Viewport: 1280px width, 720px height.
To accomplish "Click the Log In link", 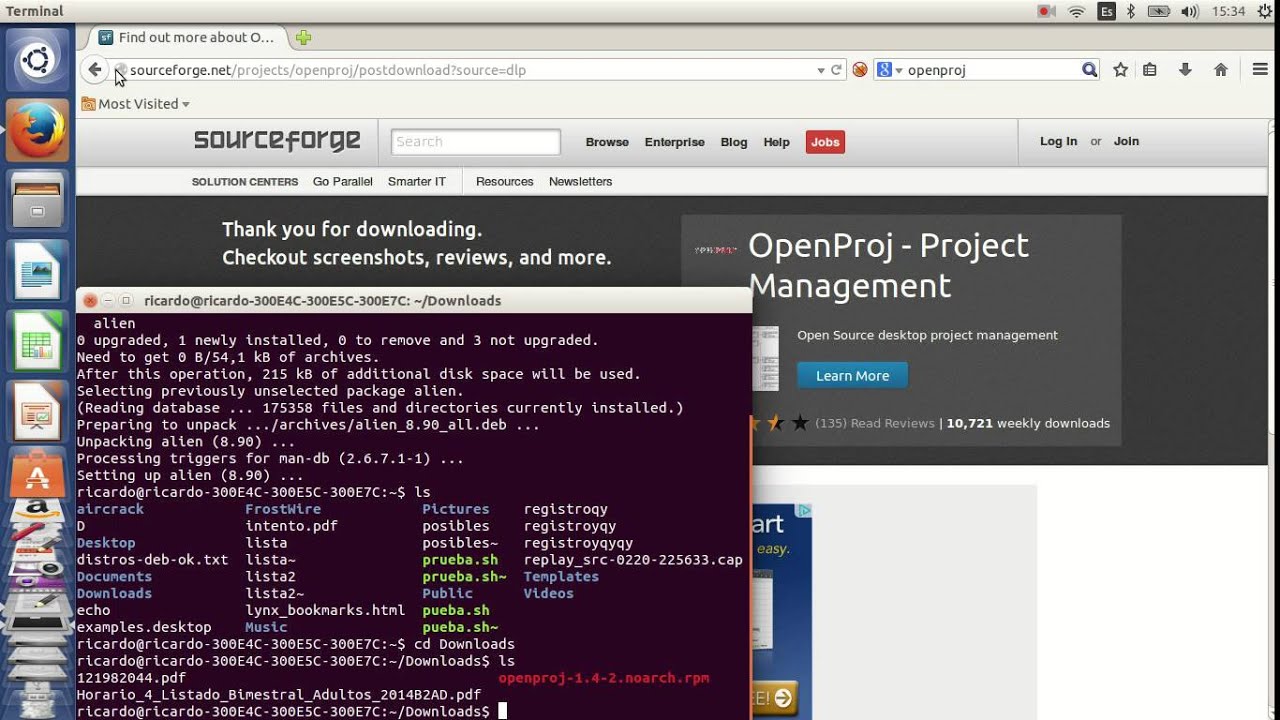I will coord(1058,141).
